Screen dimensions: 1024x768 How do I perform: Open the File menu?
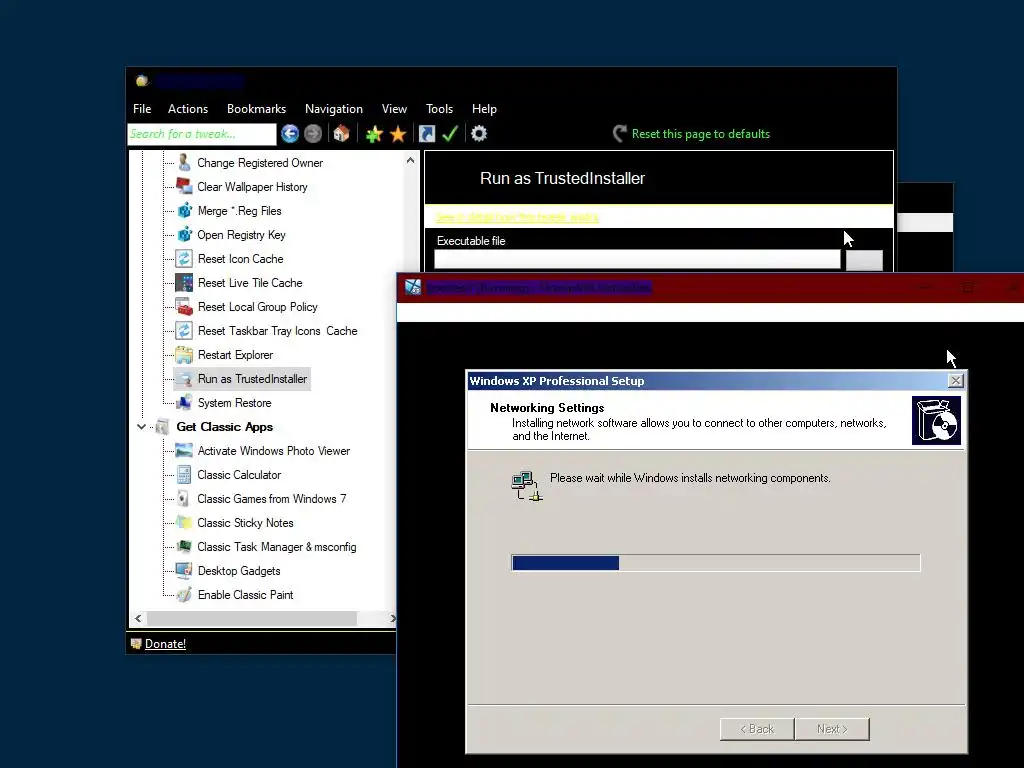pyautogui.click(x=142, y=109)
